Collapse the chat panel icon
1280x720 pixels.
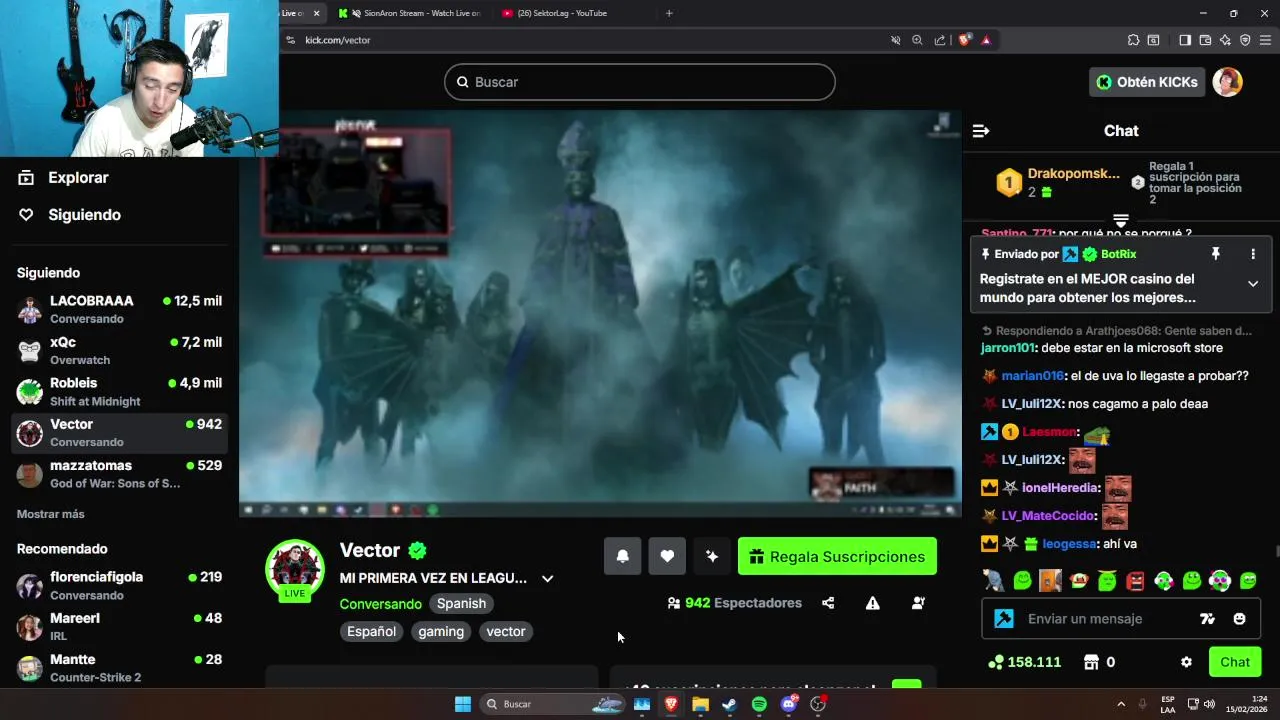(981, 131)
